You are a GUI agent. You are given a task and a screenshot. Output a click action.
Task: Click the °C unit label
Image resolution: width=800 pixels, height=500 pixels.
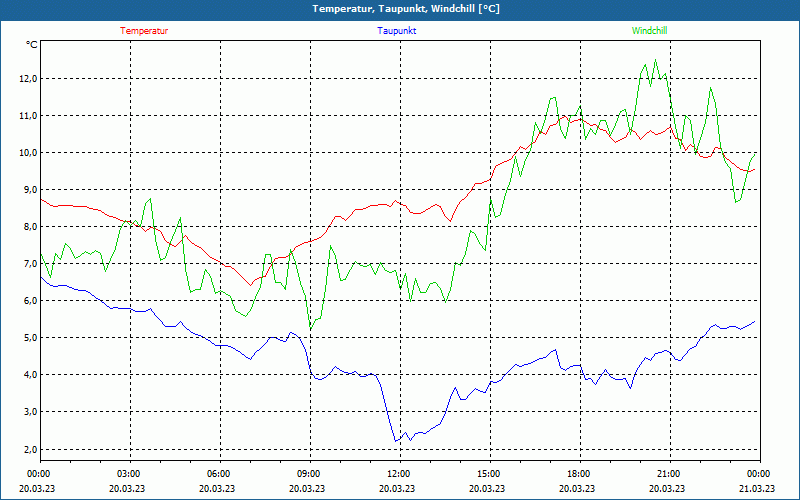coord(31,45)
